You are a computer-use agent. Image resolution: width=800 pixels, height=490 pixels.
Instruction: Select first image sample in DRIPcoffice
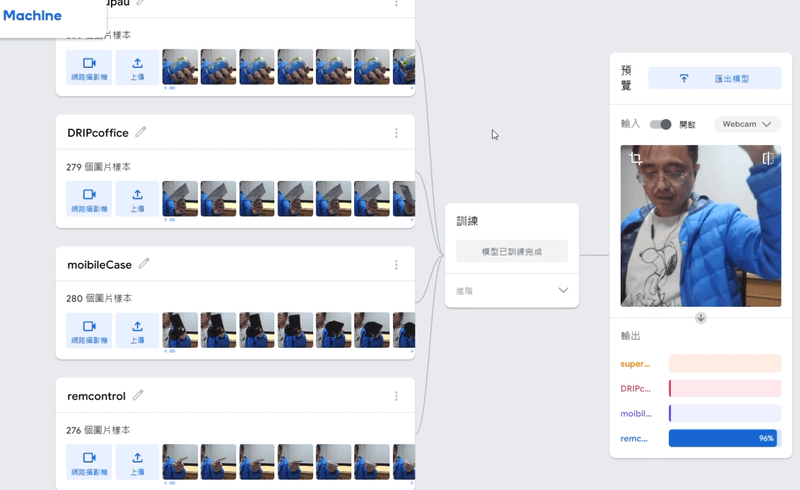pyautogui.click(x=180, y=199)
